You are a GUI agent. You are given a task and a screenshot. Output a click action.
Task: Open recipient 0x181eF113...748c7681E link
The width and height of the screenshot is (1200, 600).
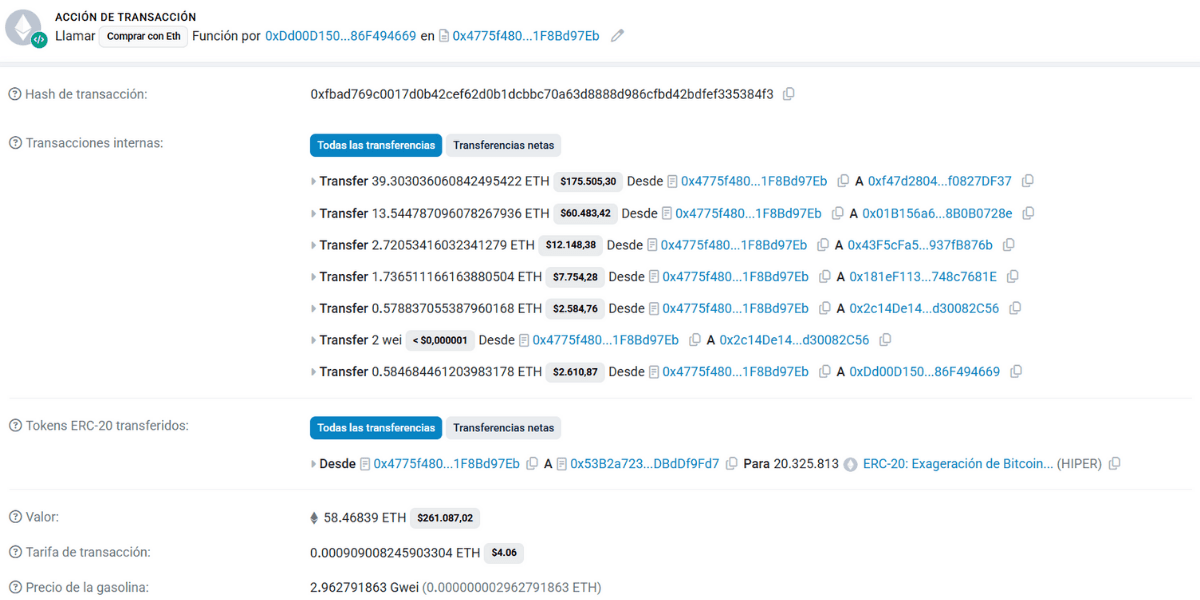(923, 276)
